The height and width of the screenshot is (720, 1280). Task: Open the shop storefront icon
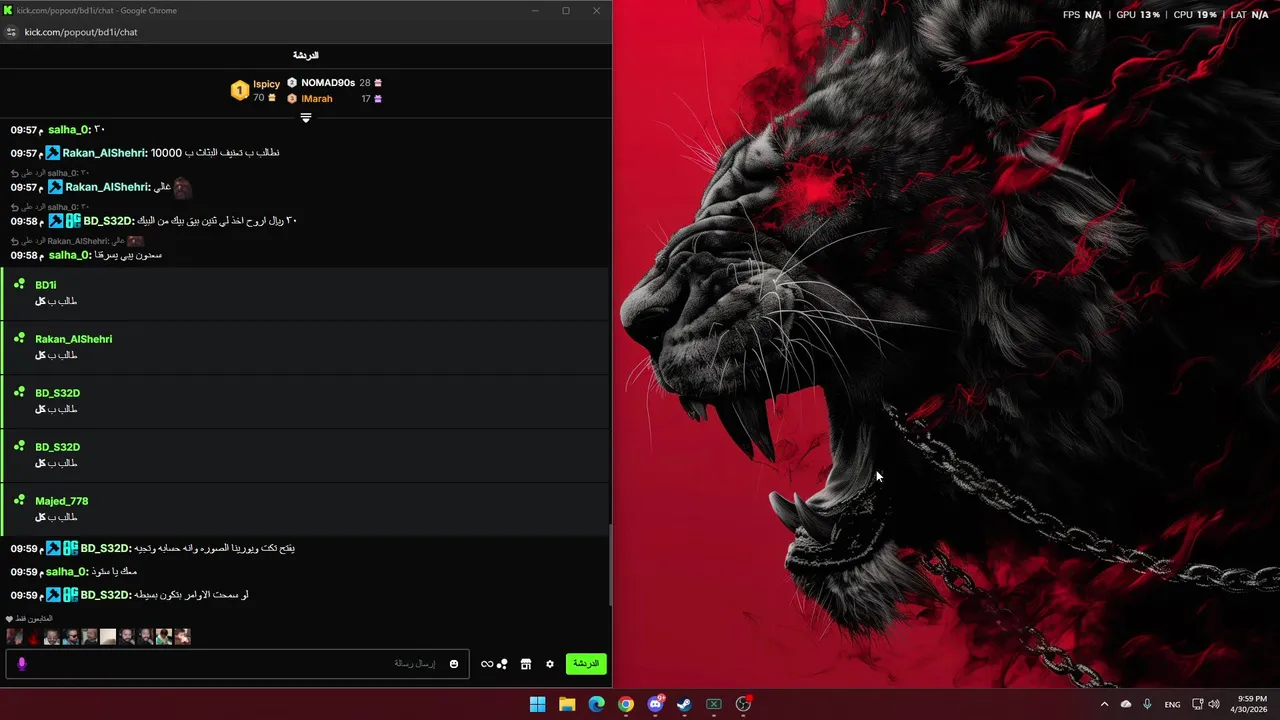pyautogui.click(x=526, y=664)
